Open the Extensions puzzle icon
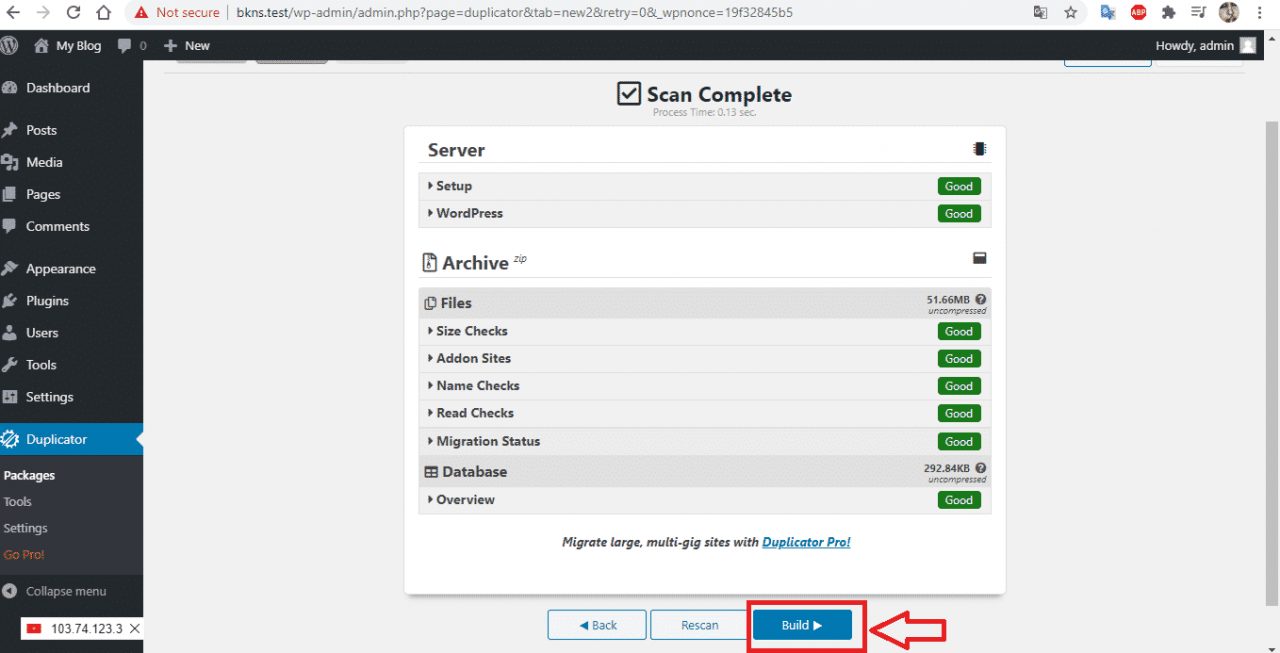The width and height of the screenshot is (1280, 653). [1169, 13]
